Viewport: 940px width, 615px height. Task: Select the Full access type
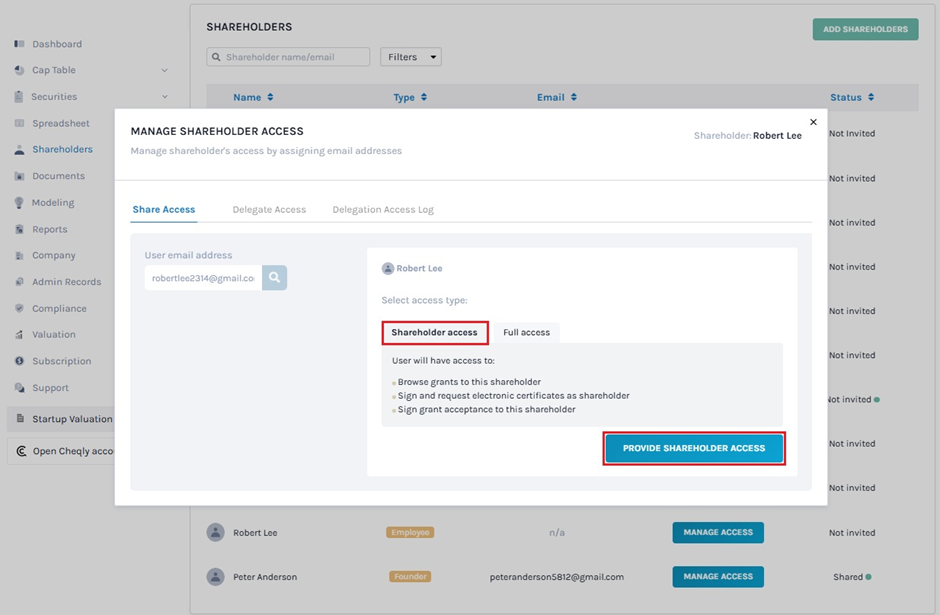(x=526, y=332)
